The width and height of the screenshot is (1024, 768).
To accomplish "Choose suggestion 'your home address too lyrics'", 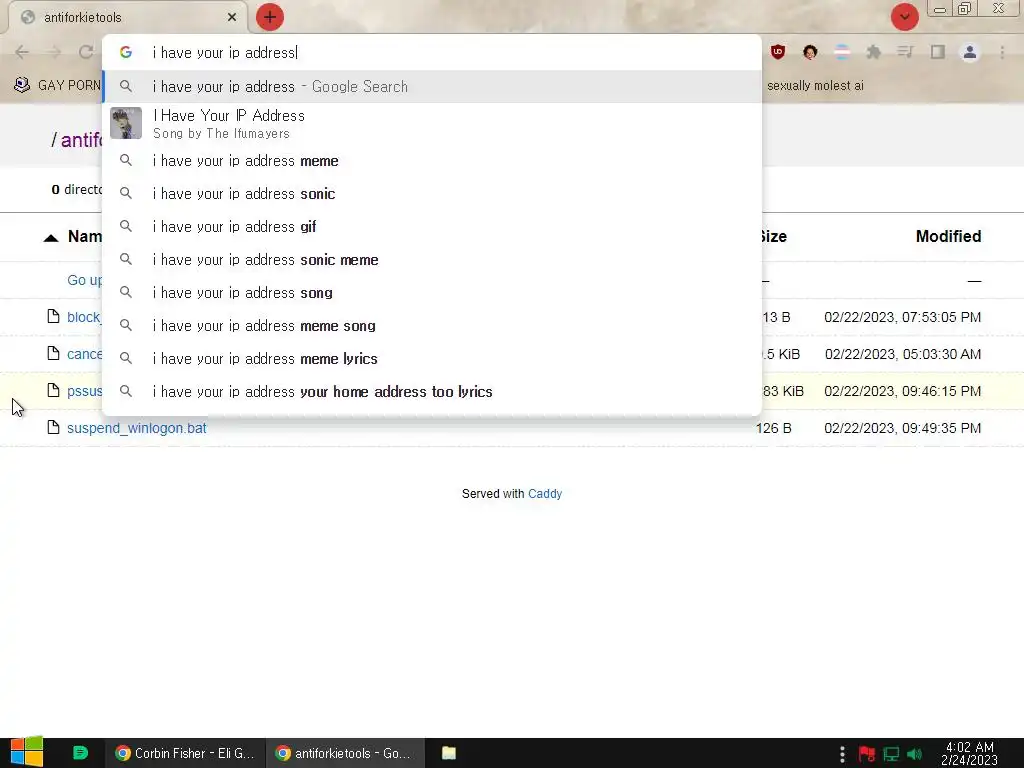I will [432, 391].
